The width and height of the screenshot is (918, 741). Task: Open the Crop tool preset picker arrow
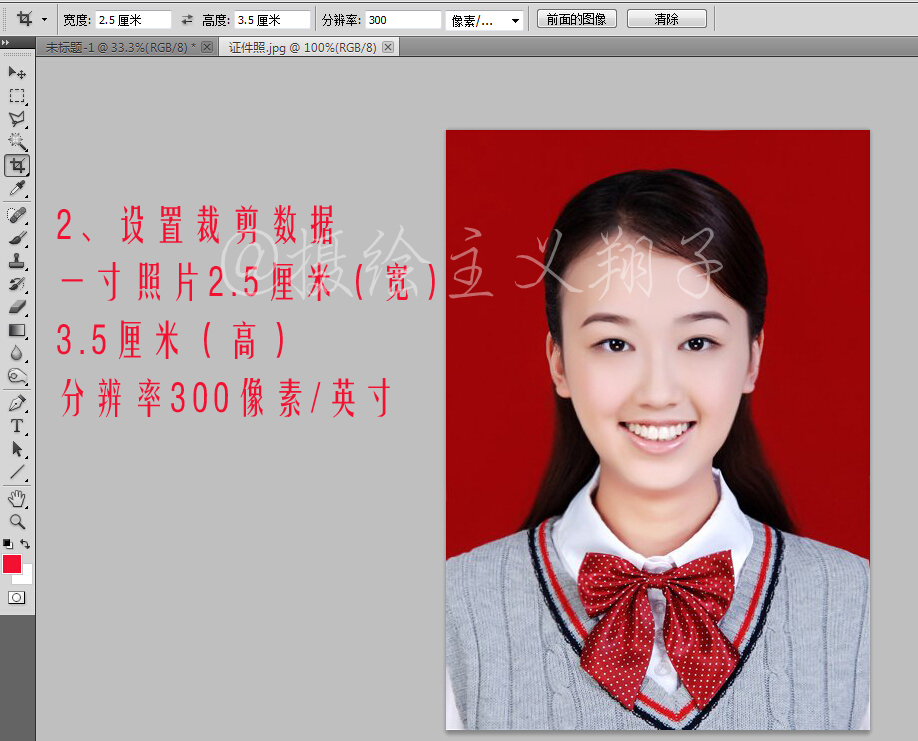click(x=44, y=19)
